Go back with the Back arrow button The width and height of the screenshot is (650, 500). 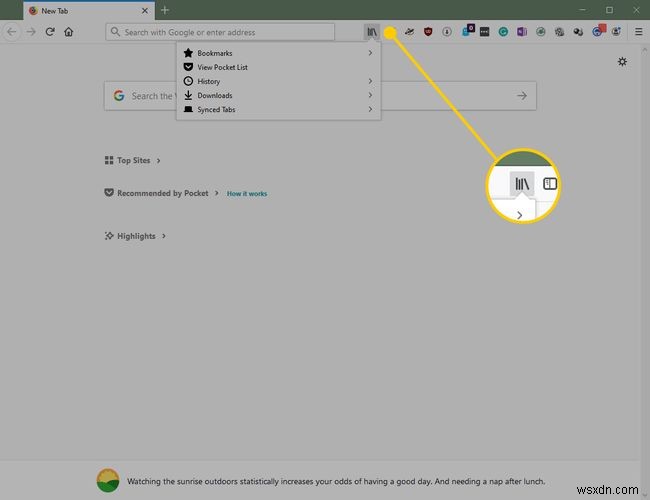click(x=12, y=32)
